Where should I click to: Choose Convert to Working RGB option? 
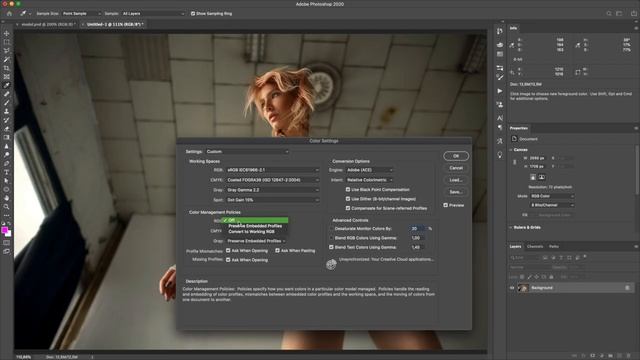[255, 231]
